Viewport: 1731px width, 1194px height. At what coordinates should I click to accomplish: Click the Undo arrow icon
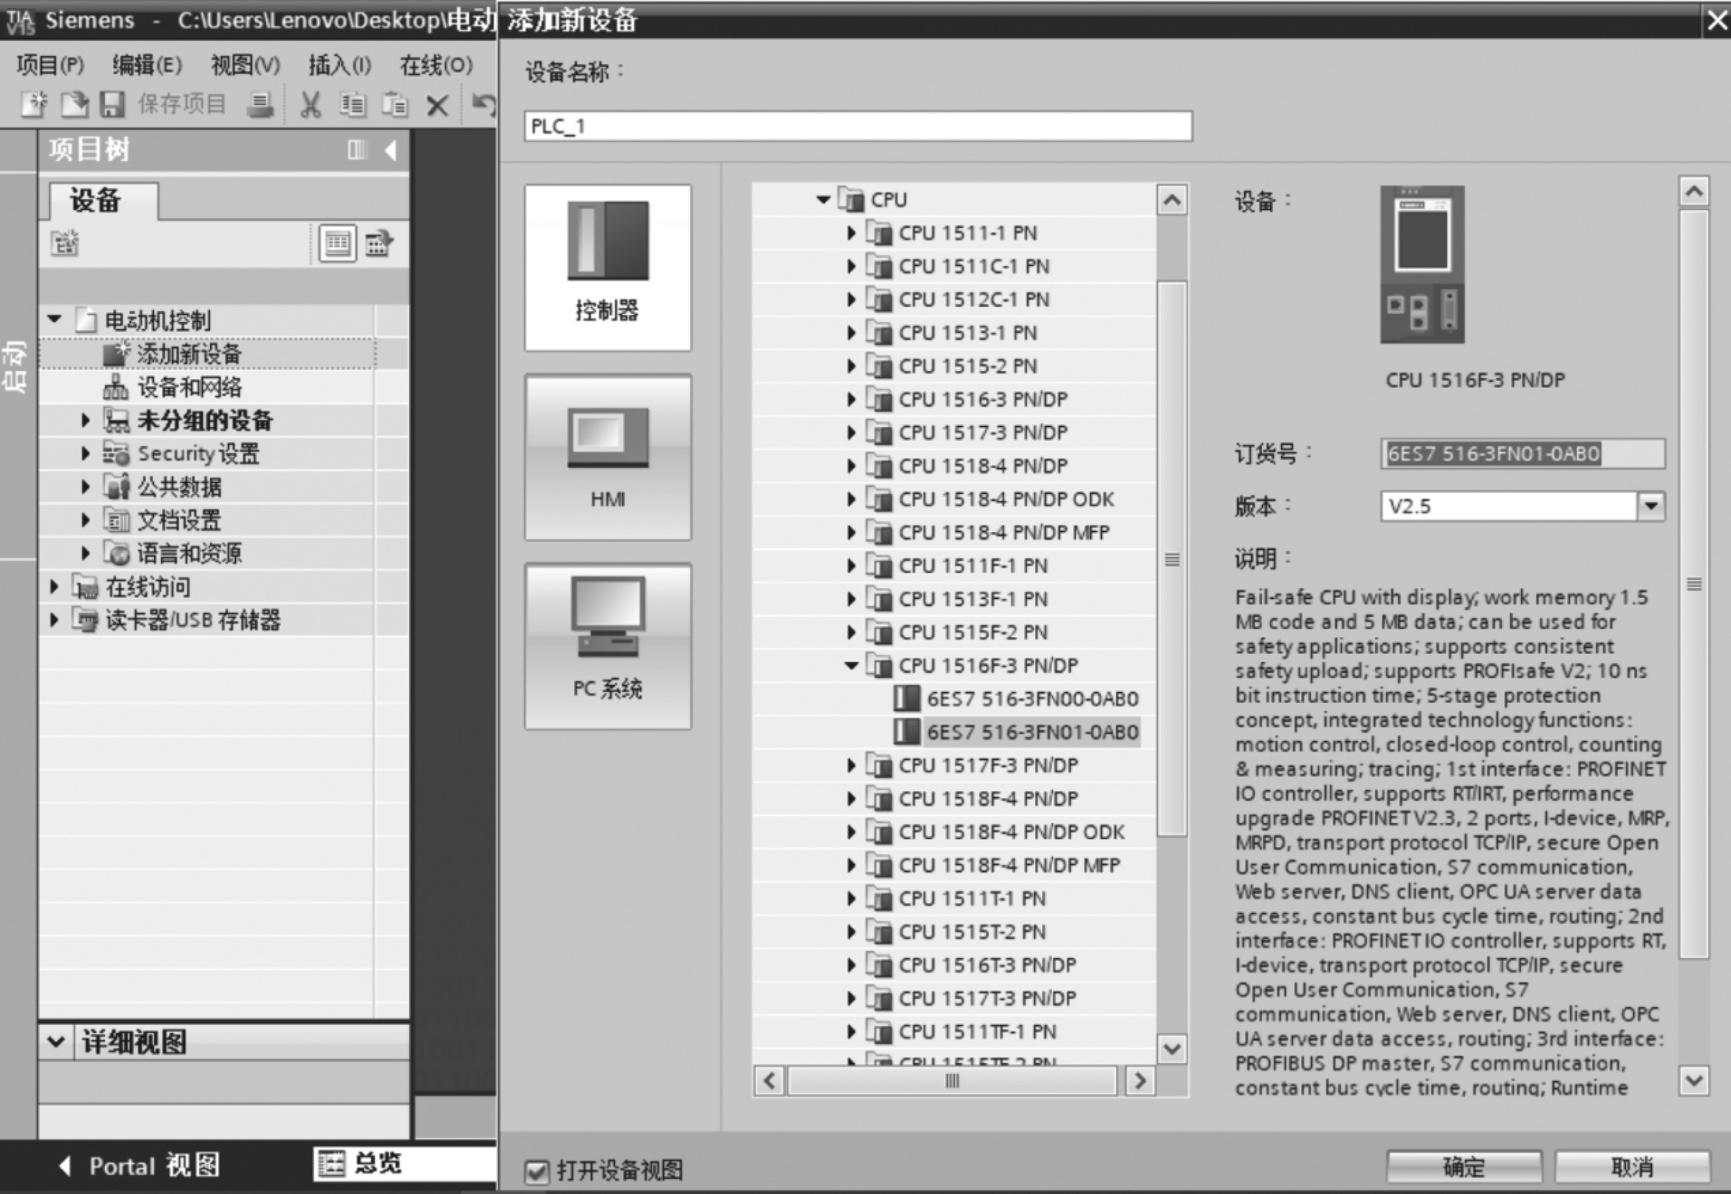point(483,104)
